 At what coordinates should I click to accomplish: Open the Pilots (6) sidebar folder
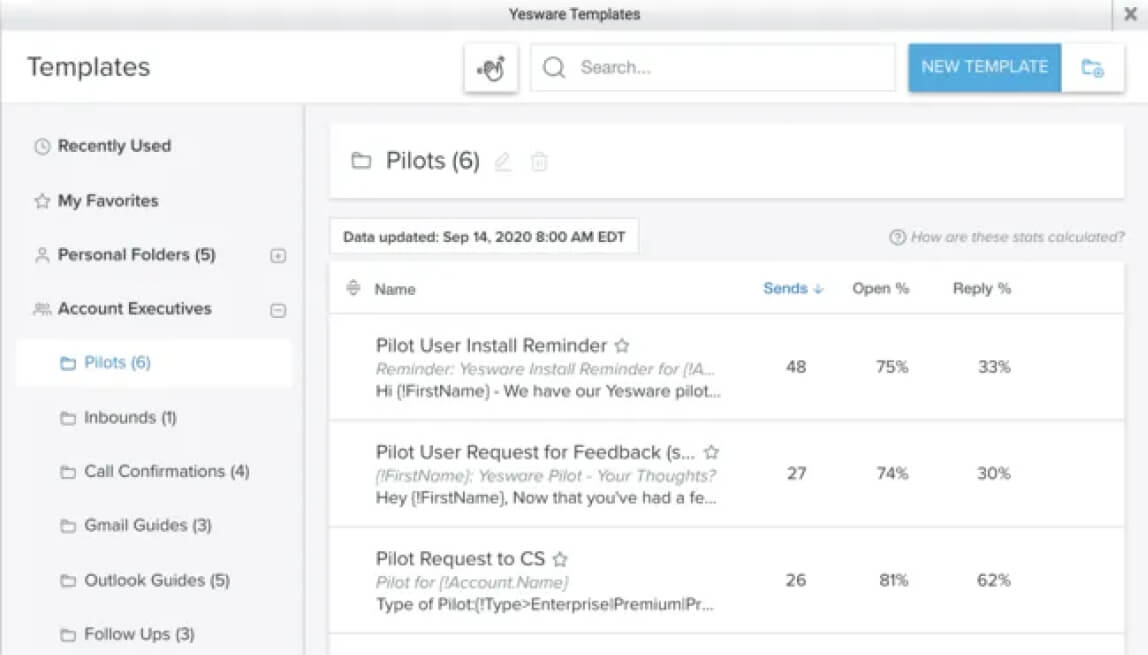(117, 363)
